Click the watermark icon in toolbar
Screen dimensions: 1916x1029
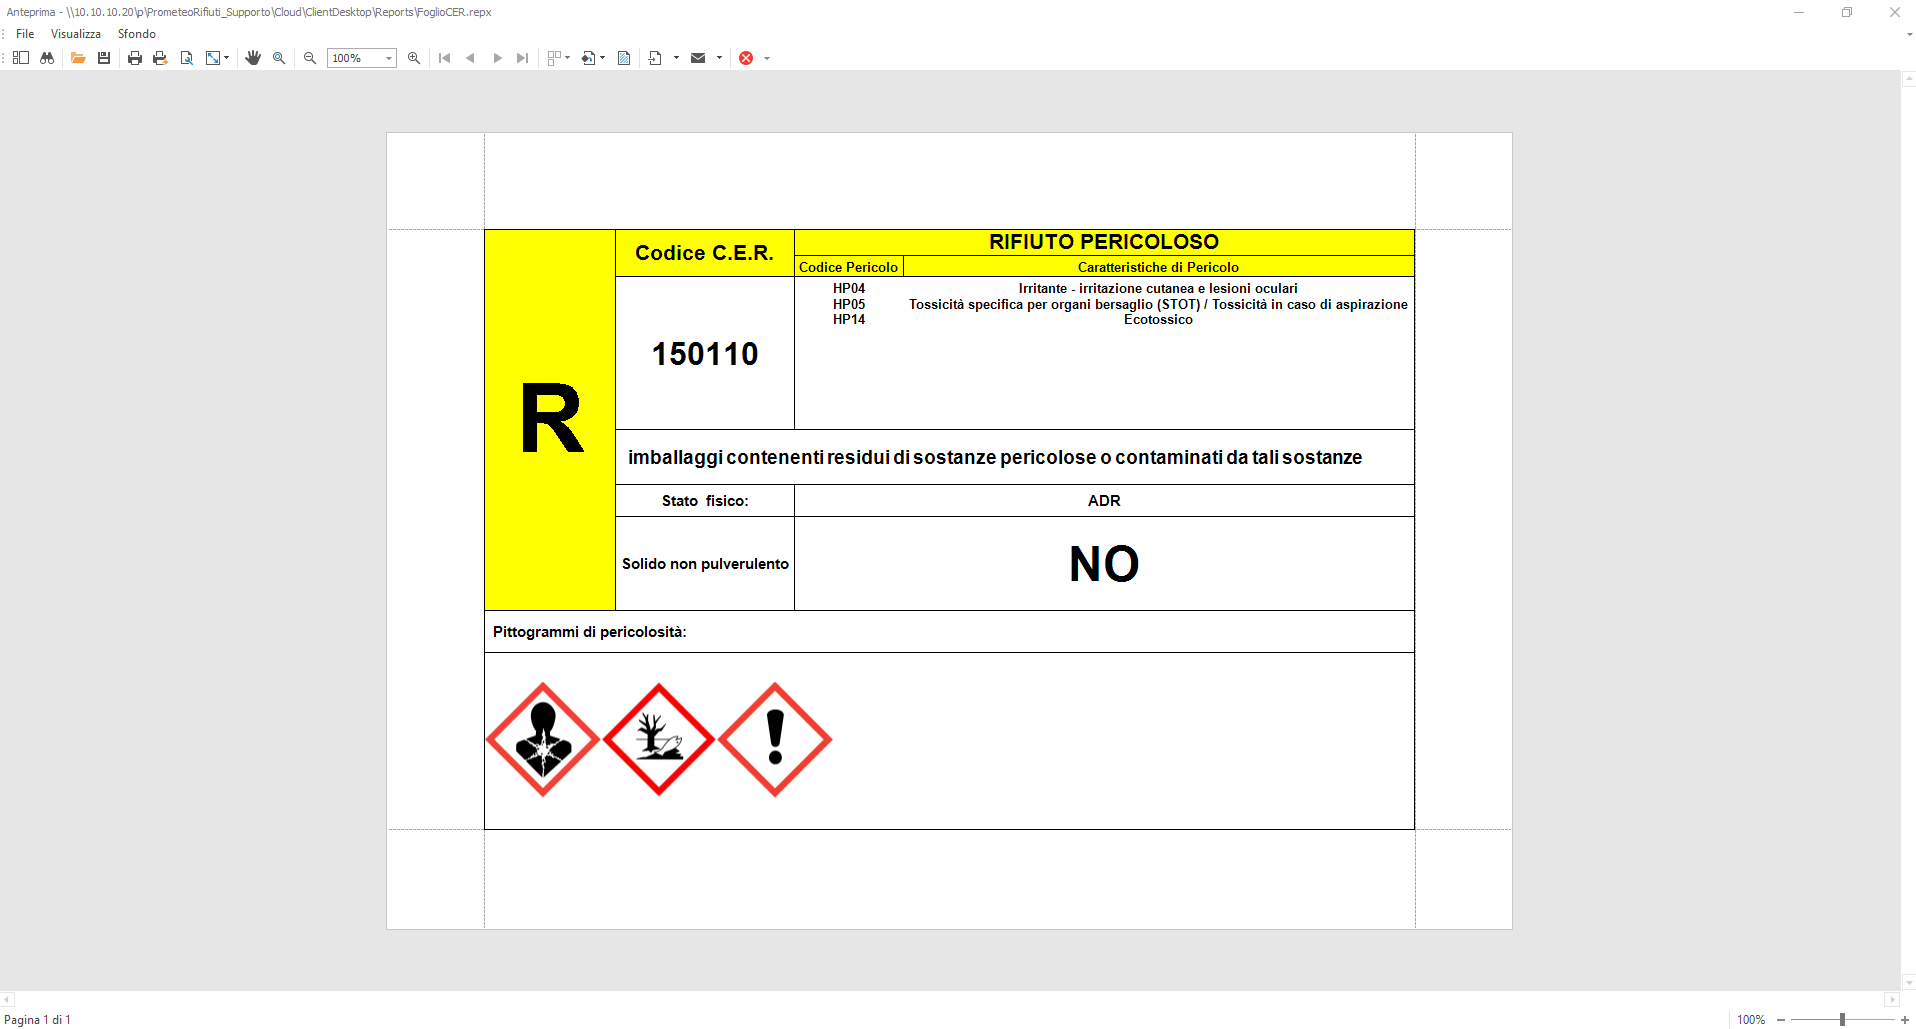(624, 58)
